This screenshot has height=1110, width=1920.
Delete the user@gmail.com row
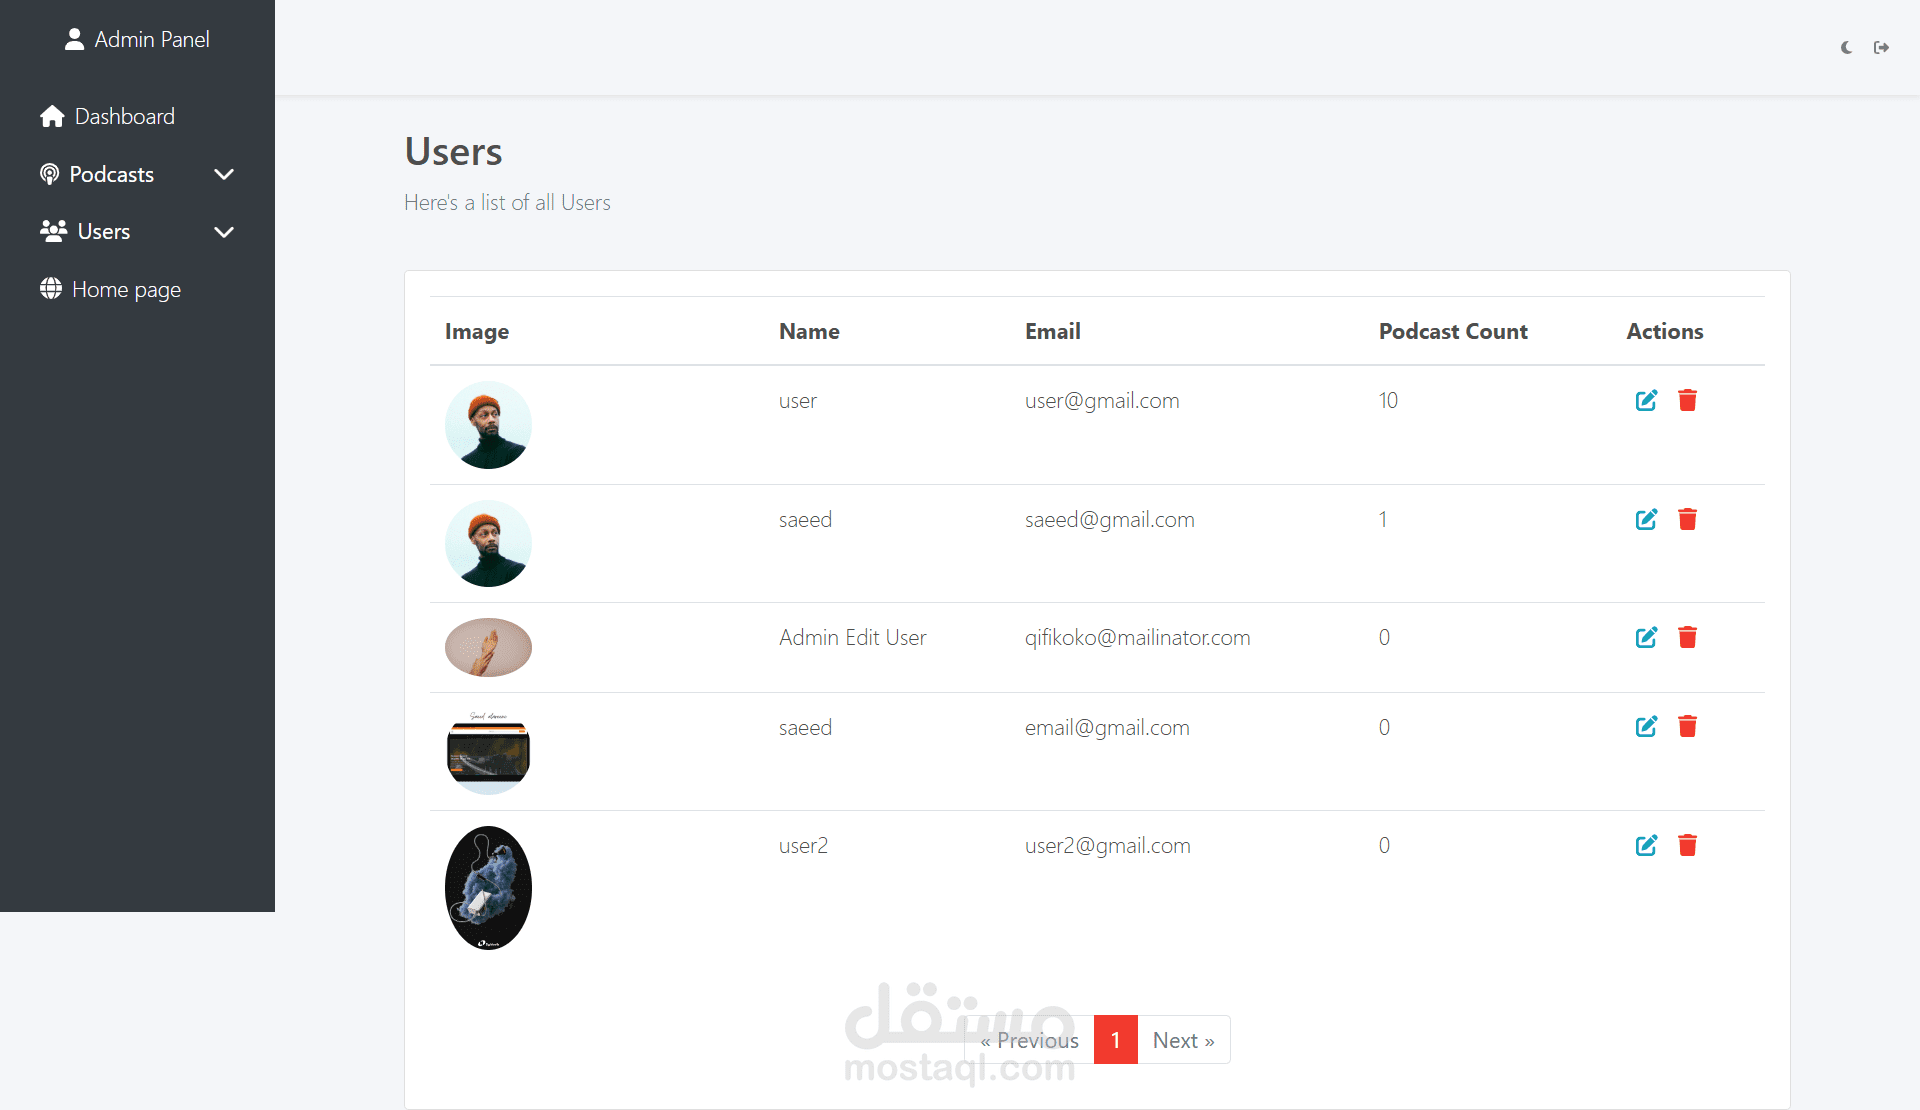[1687, 400]
